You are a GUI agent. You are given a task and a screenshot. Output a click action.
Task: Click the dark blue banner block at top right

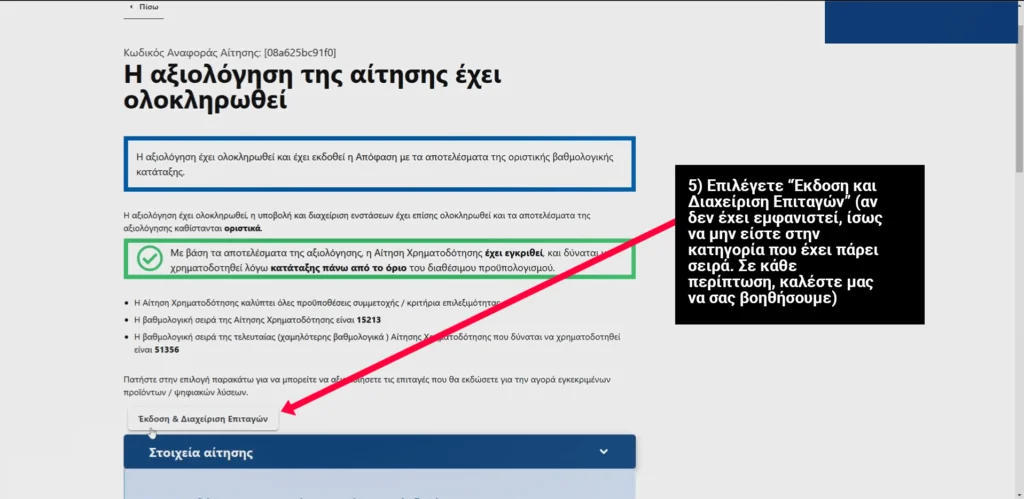[921, 22]
